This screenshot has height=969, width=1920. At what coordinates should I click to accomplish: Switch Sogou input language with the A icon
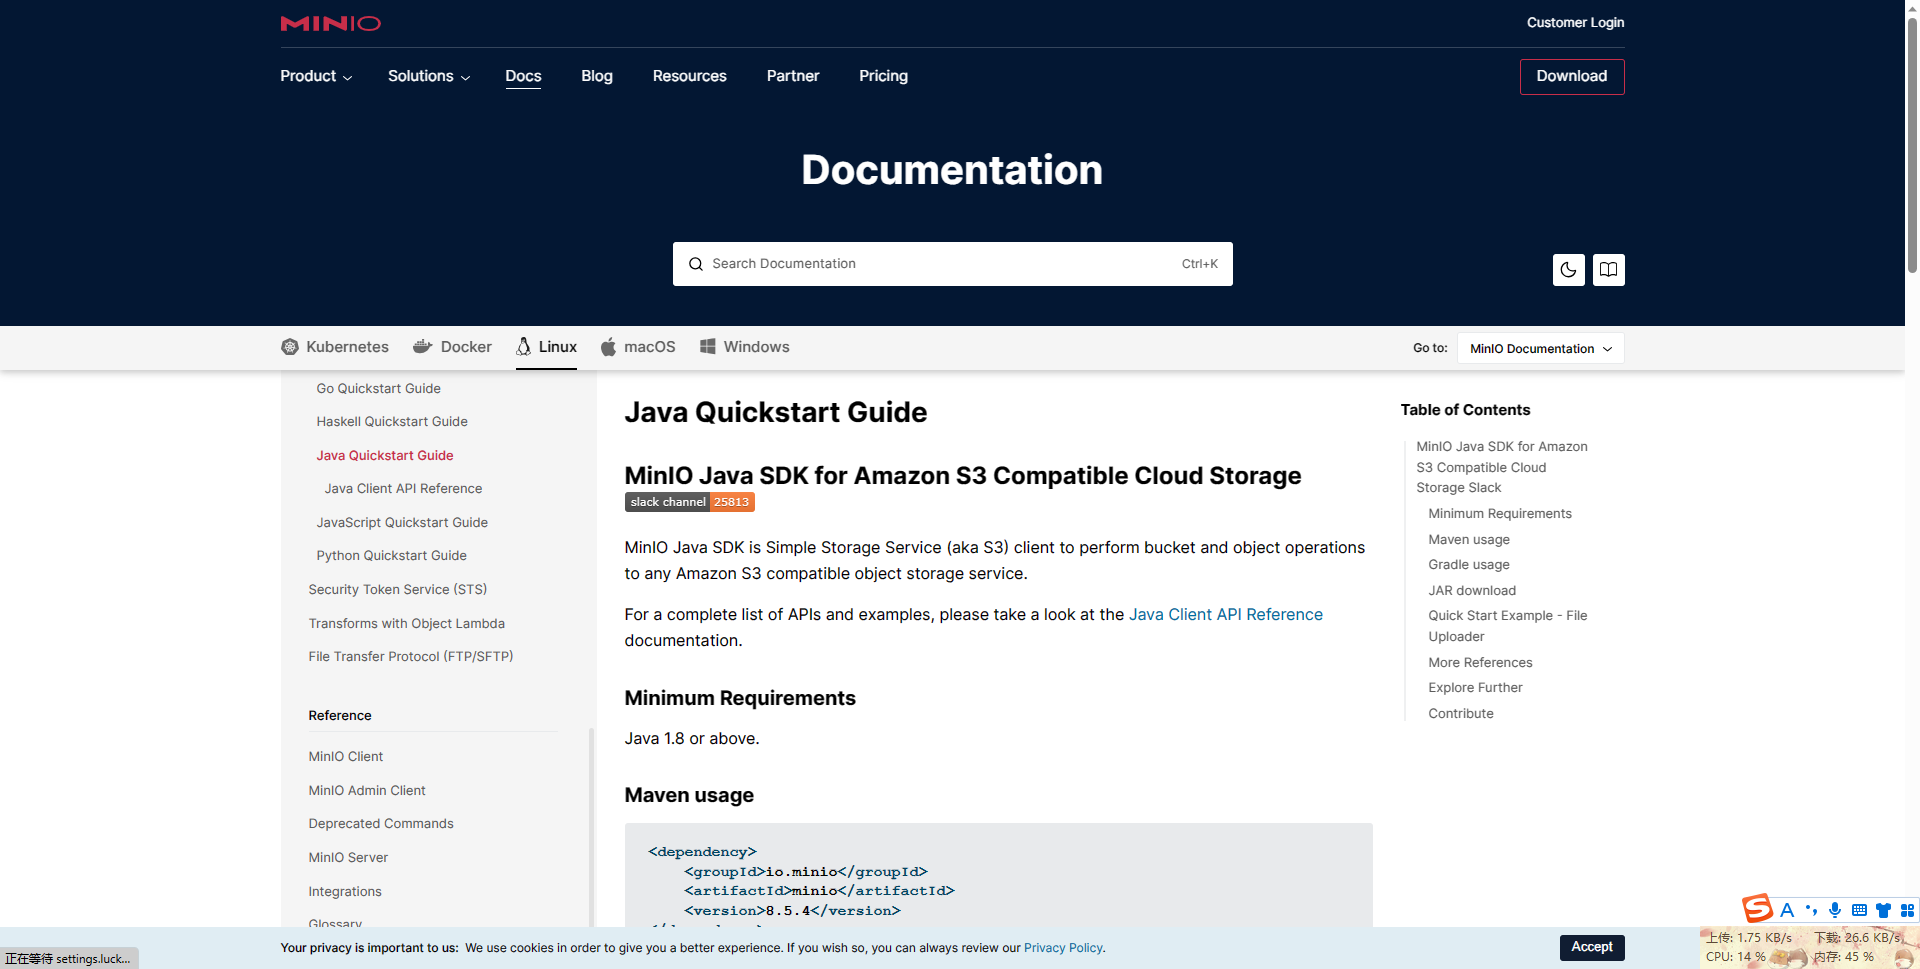point(1787,910)
